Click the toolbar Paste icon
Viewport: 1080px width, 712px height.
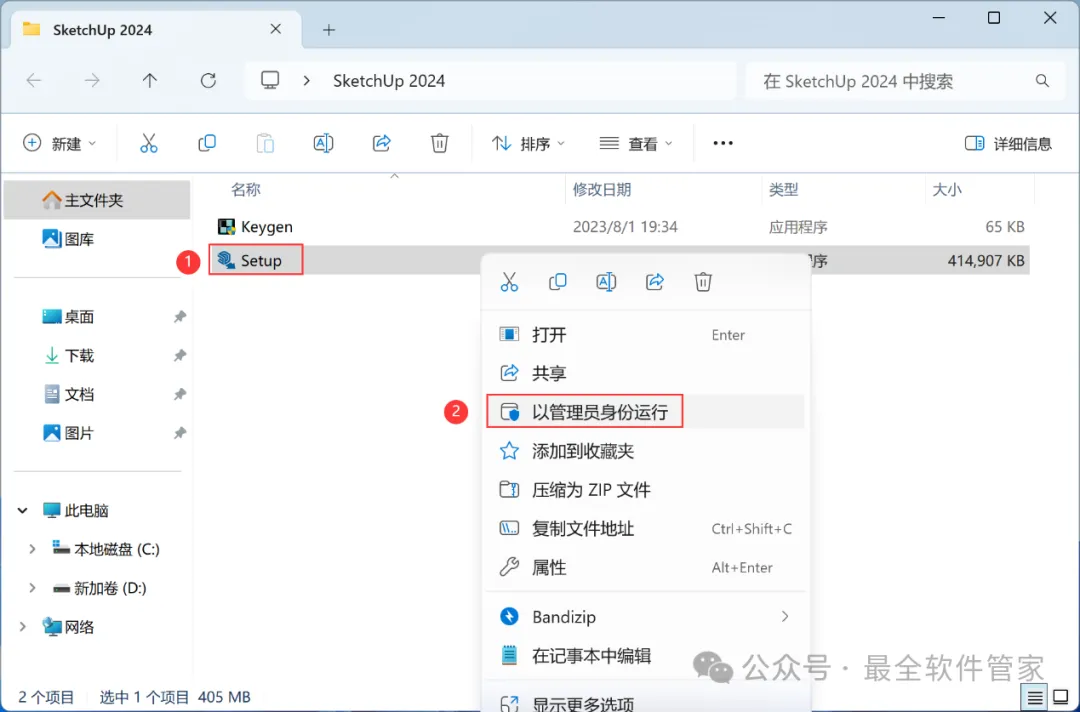coord(265,143)
